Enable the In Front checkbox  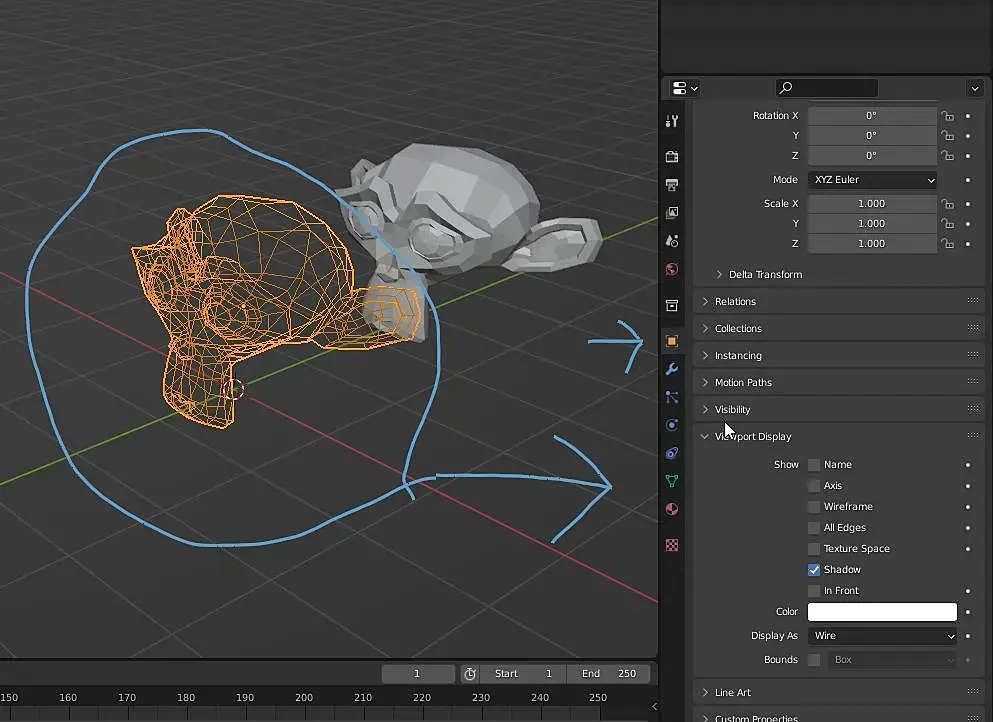[814, 591]
